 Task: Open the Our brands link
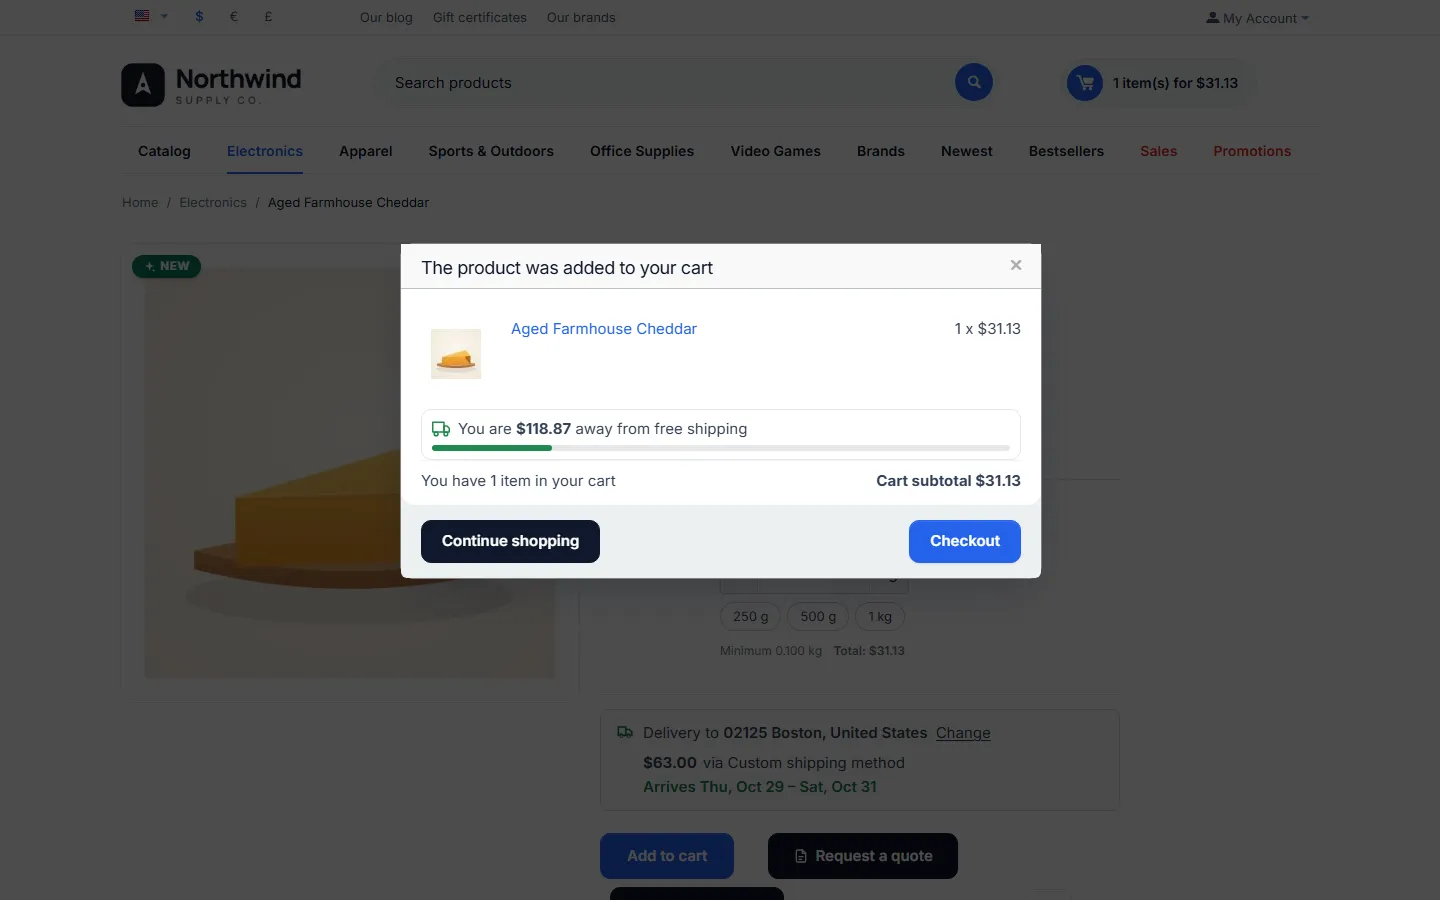(x=581, y=17)
